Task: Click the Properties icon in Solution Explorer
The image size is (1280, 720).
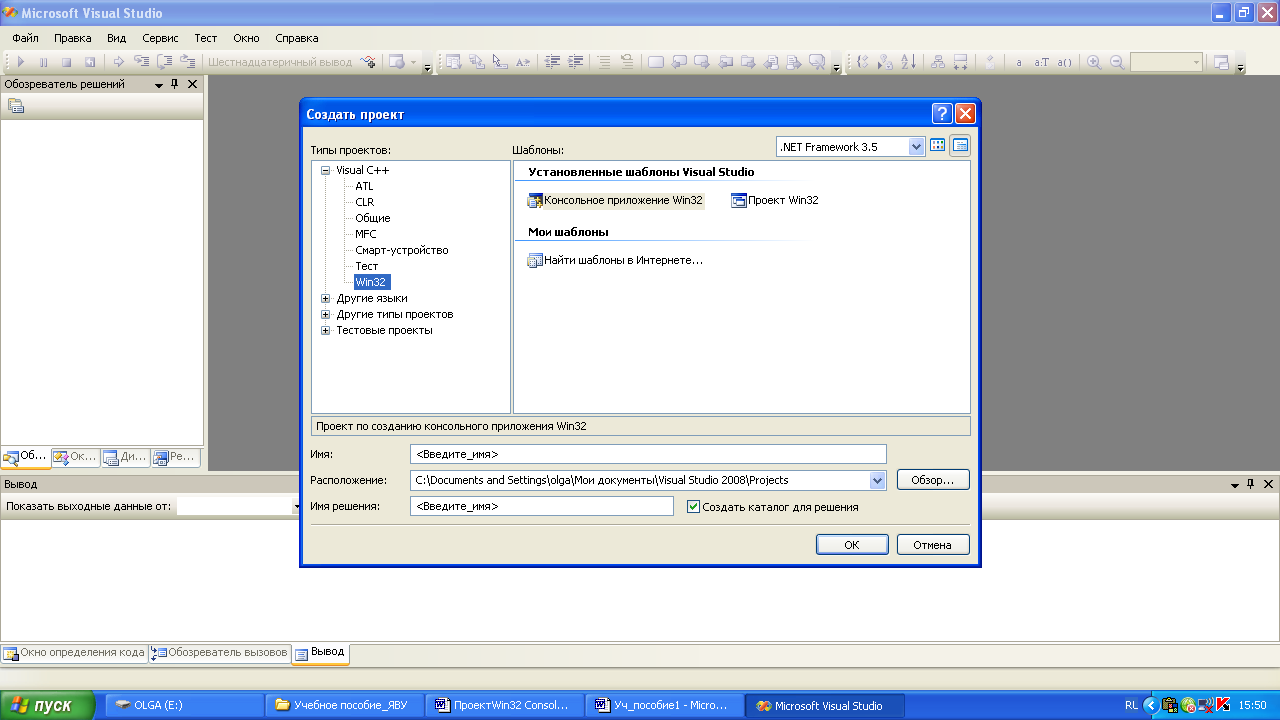Action: 16,106
